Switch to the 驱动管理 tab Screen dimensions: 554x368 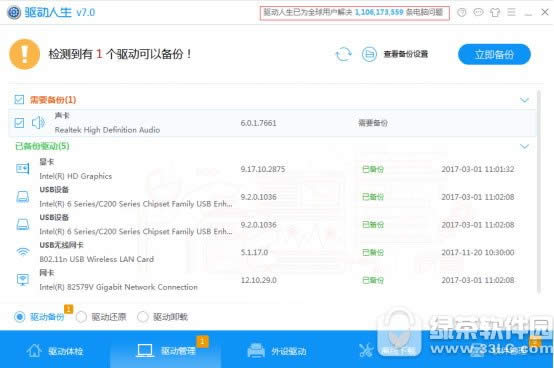click(x=166, y=350)
